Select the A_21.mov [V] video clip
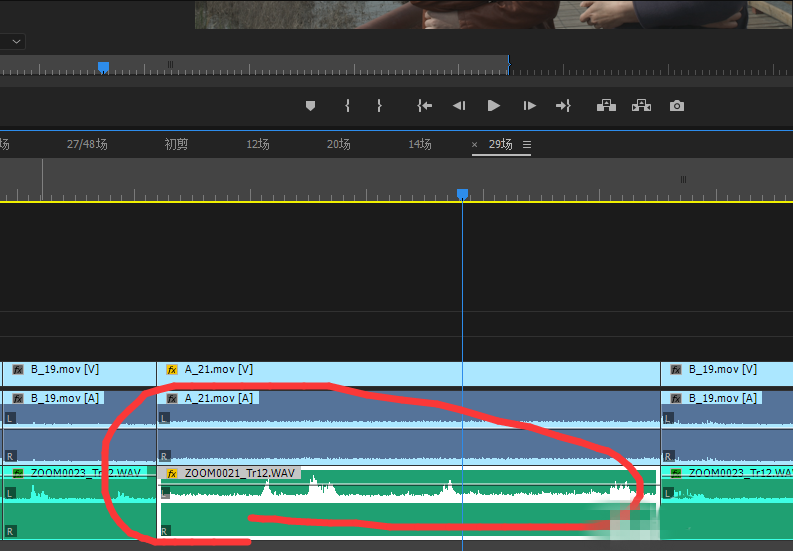793x551 pixels. coord(409,374)
